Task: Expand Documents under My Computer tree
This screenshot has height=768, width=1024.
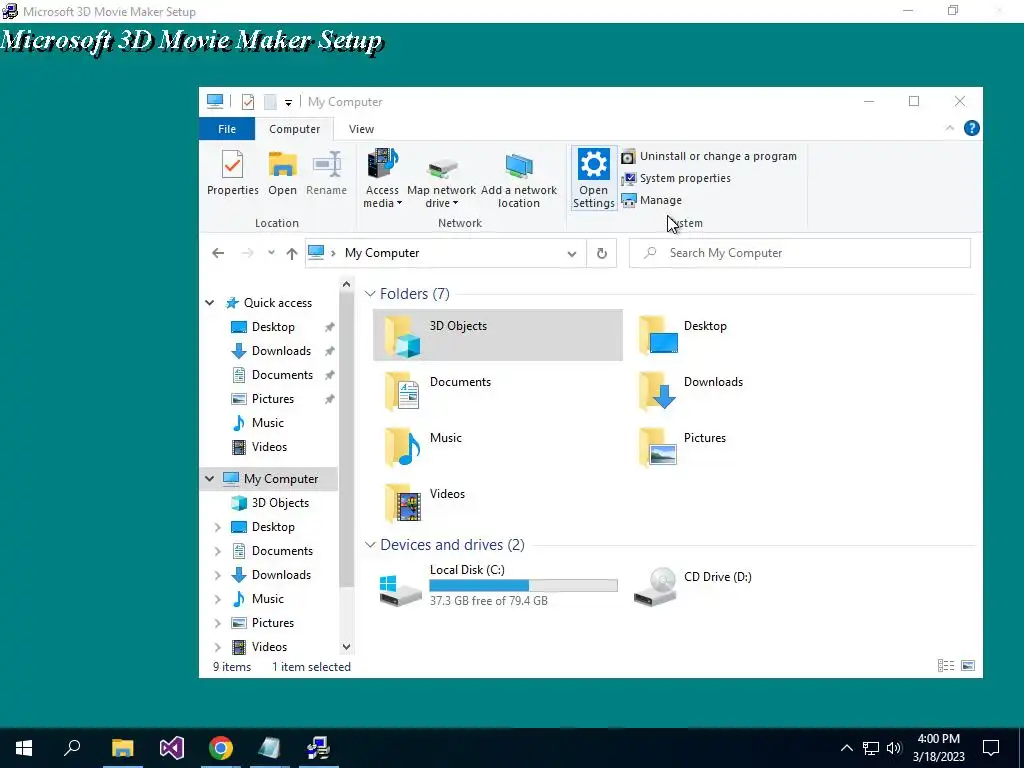Action: coord(218,551)
